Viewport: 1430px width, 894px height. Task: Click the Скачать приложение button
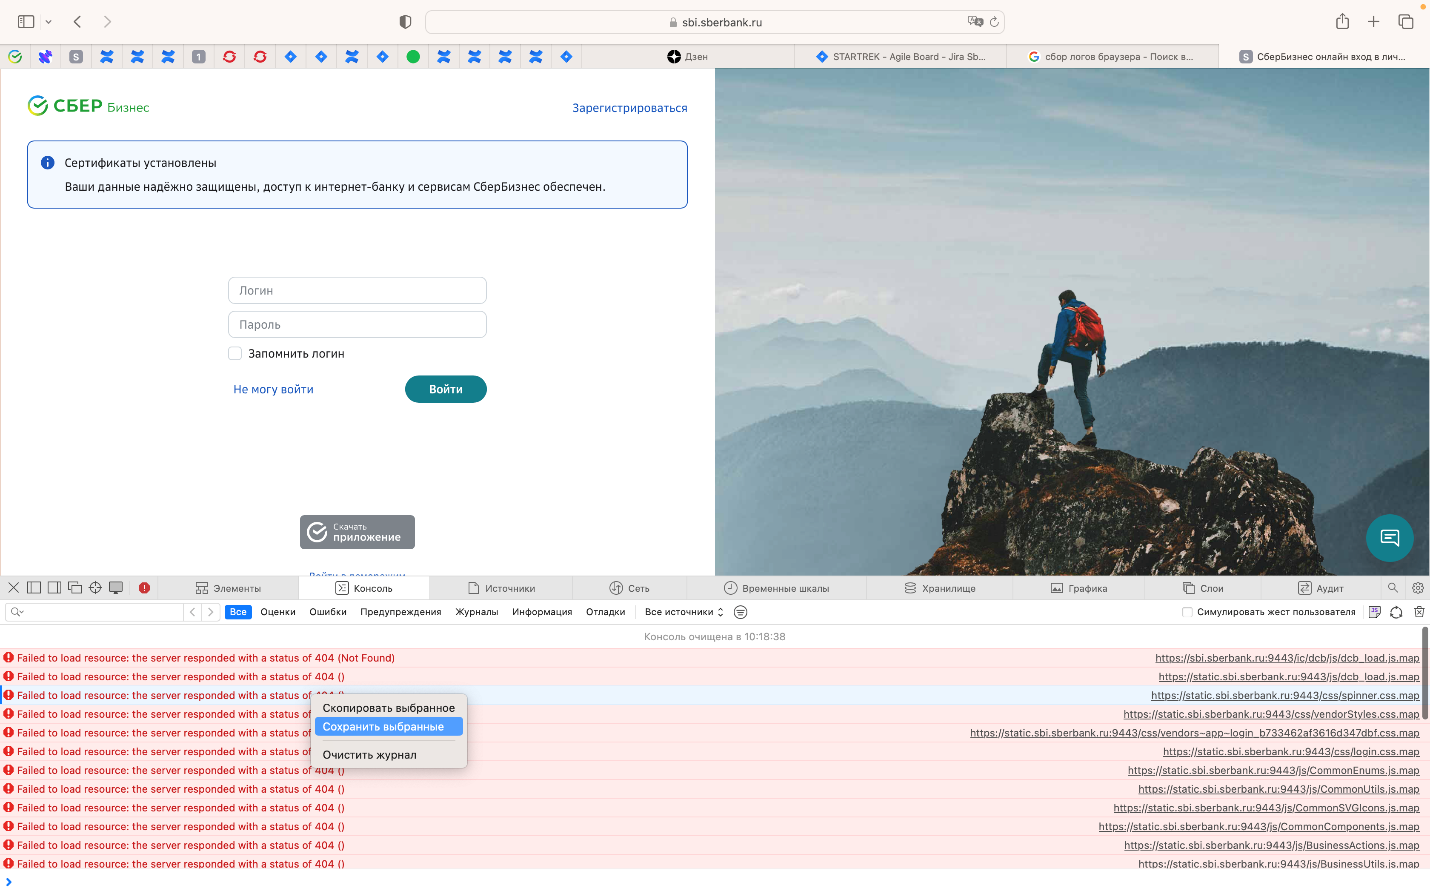(357, 532)
